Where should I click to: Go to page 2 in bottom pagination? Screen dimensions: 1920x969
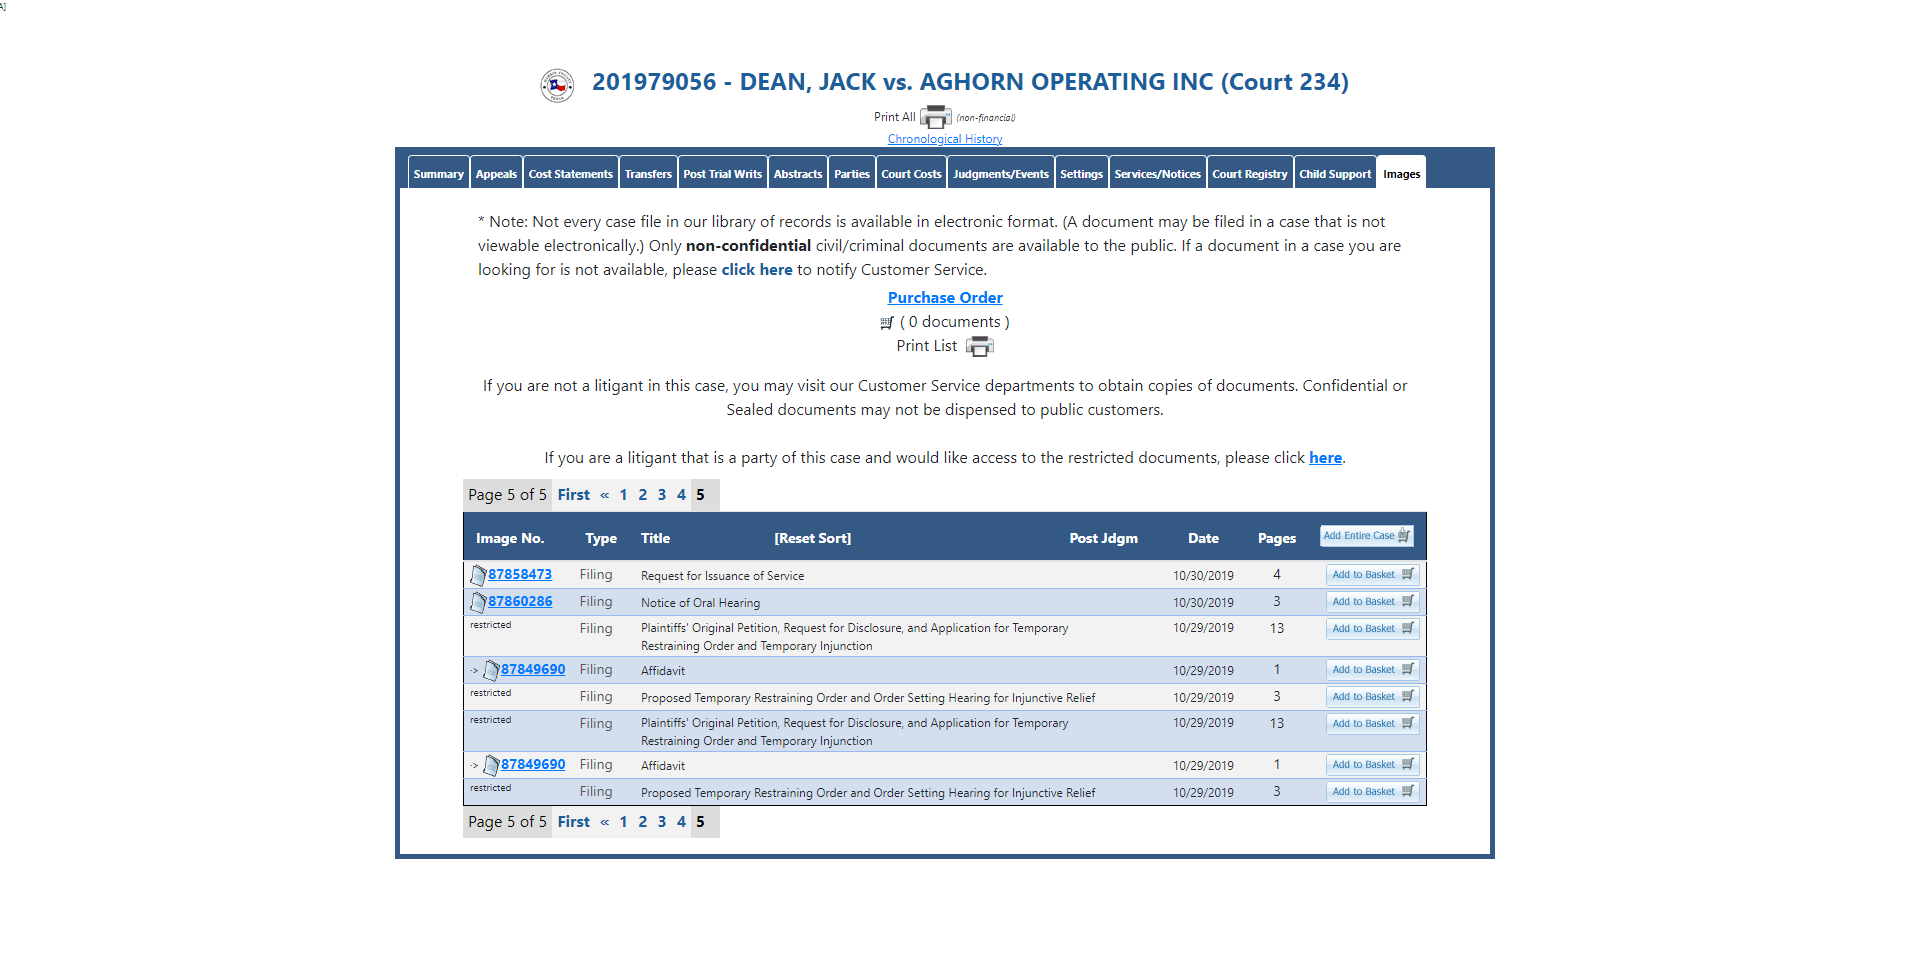point(643,822)
